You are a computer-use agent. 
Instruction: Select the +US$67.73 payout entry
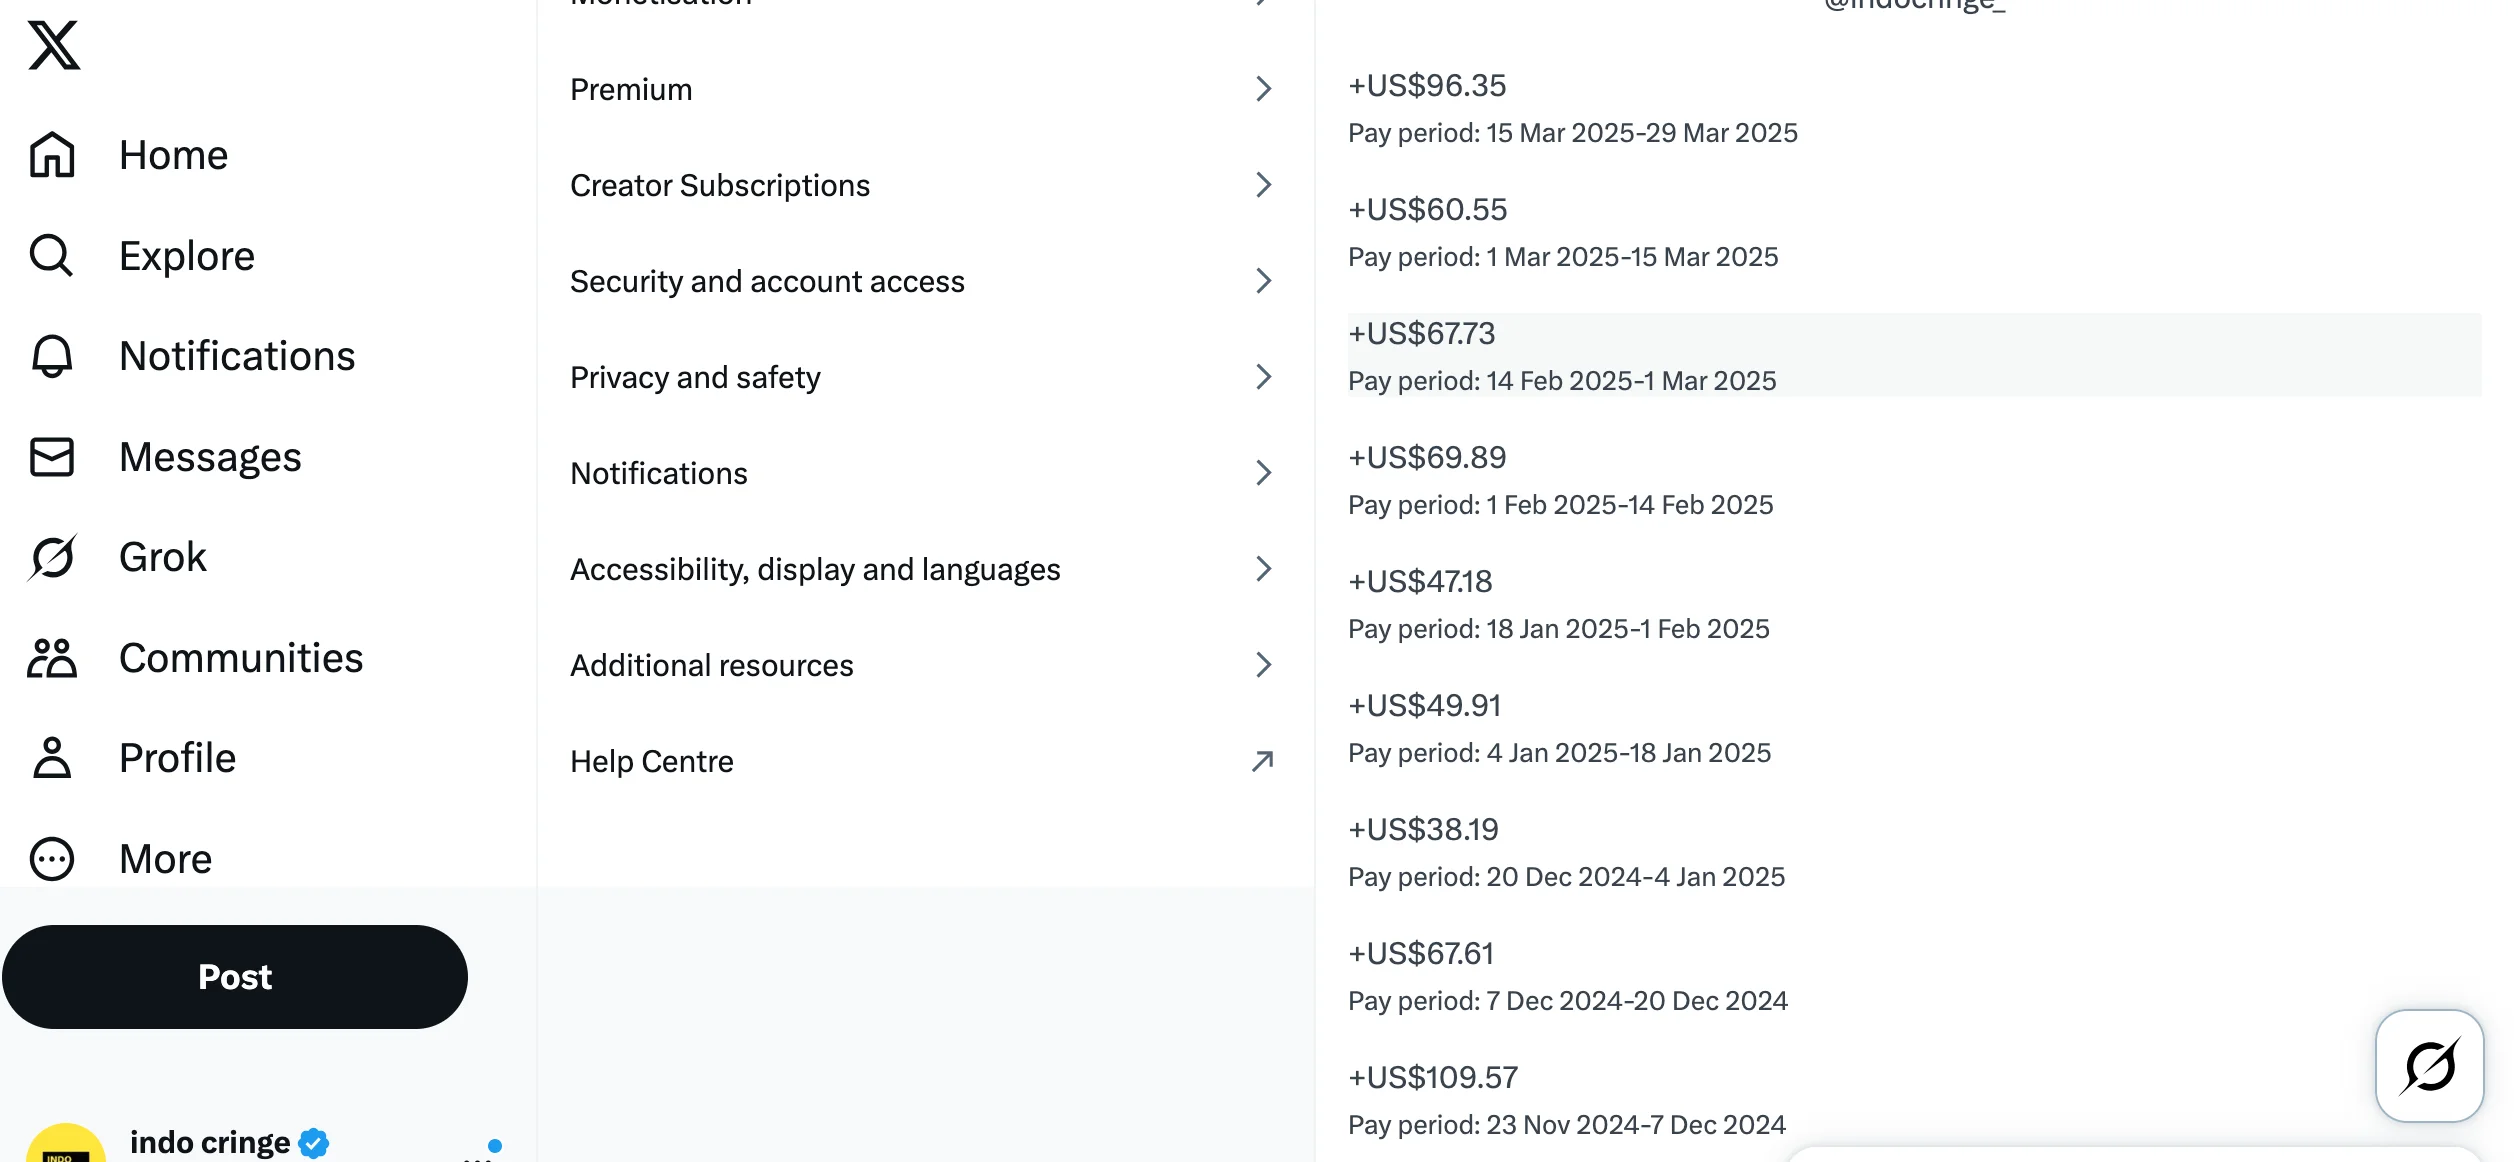click(x=1914, y=355)
